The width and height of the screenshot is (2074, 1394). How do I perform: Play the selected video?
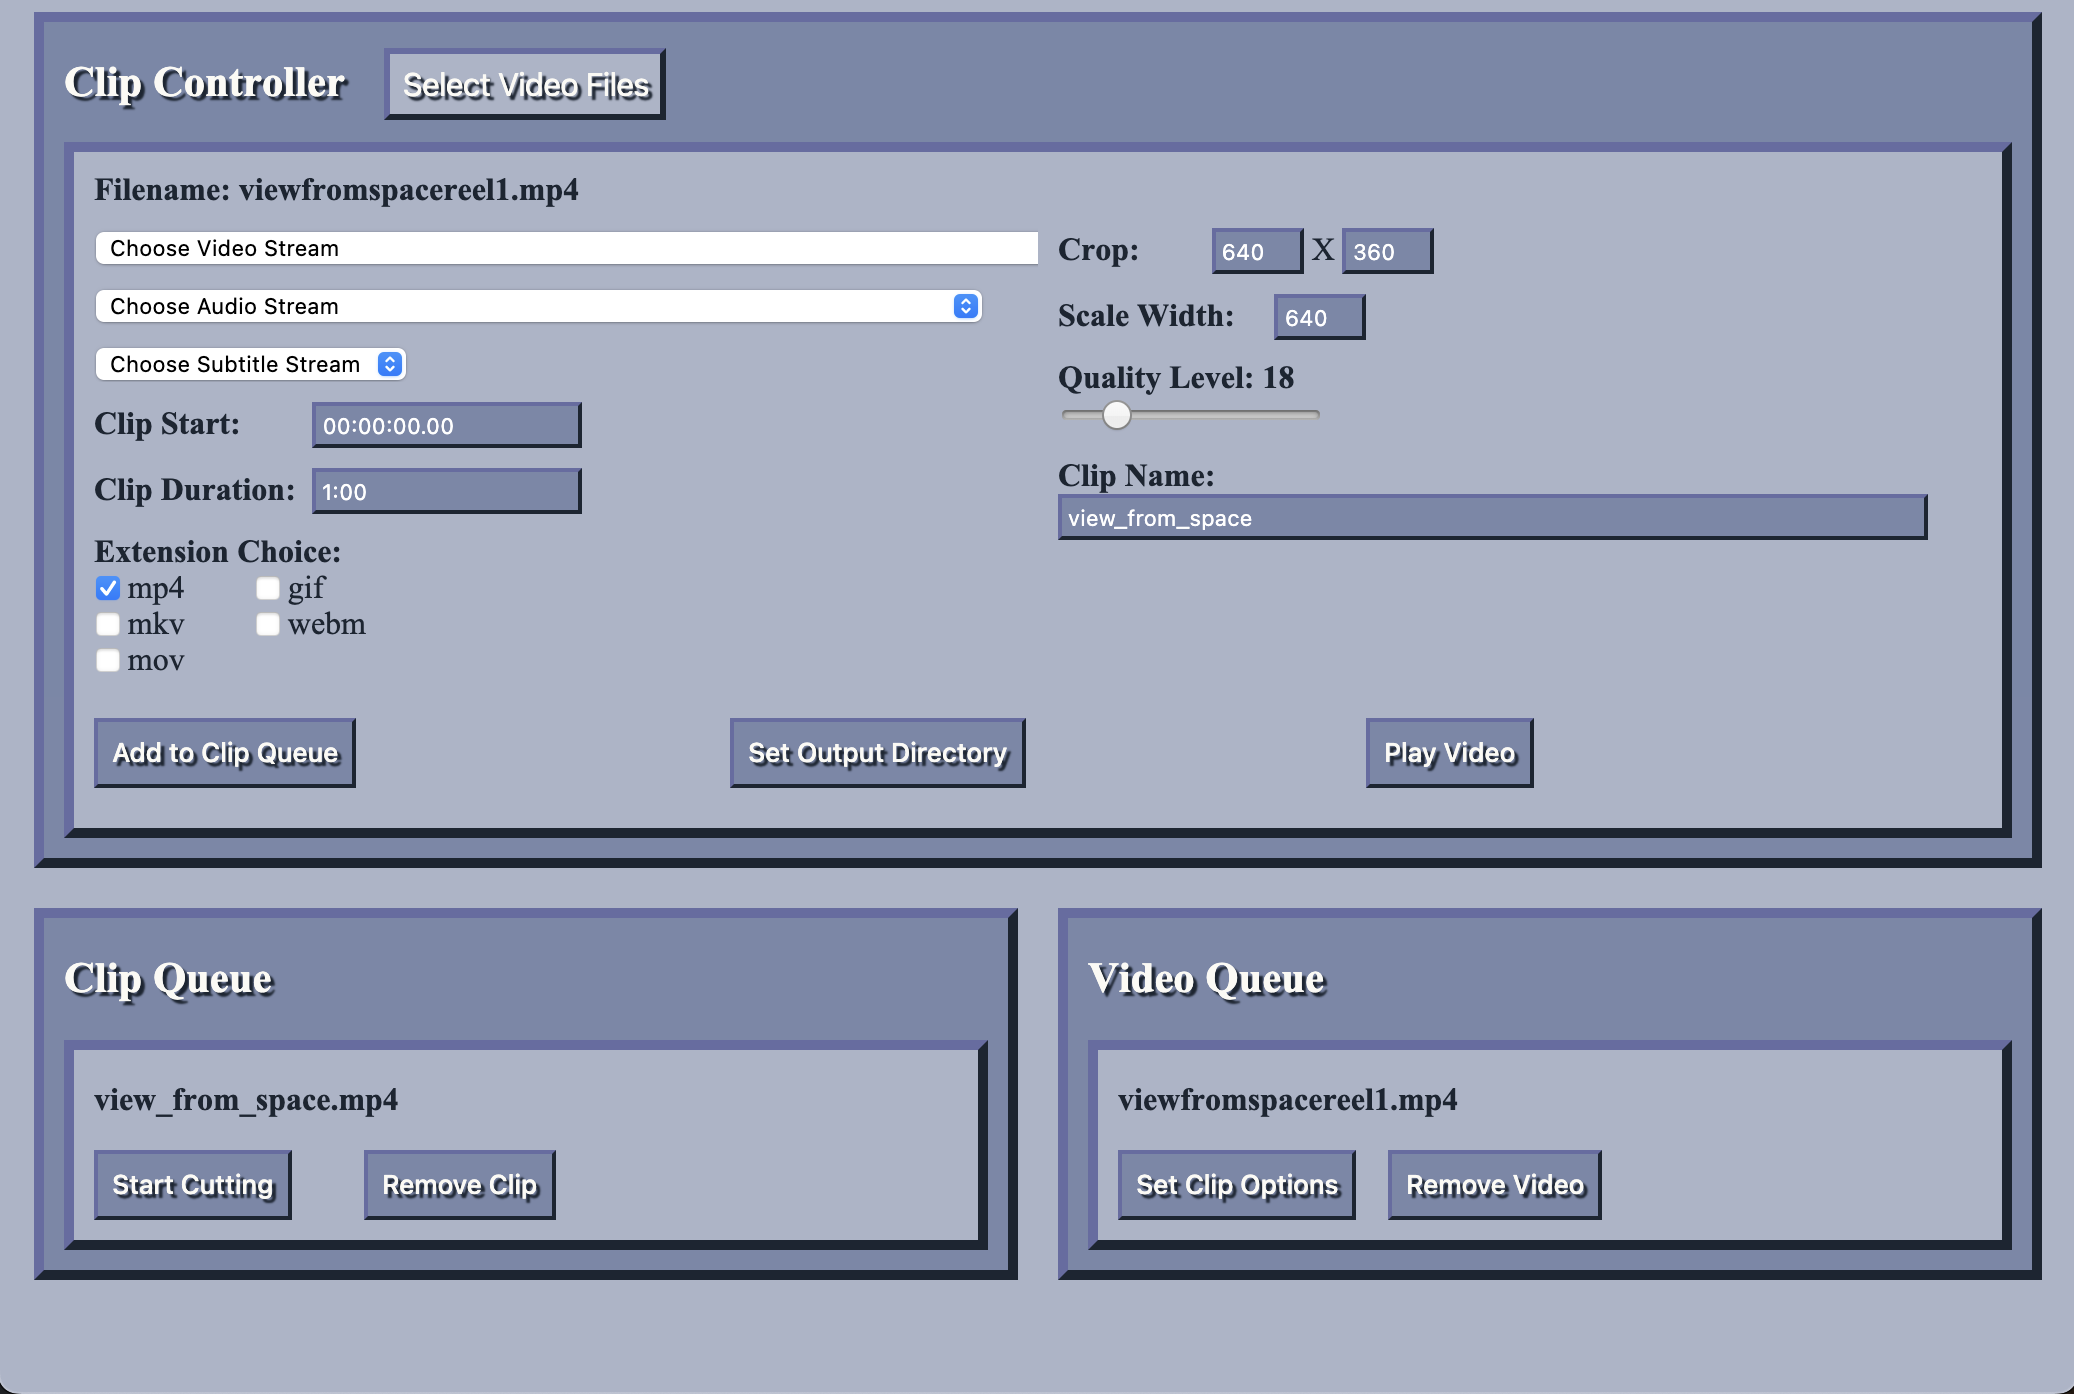pos(1448,753)
